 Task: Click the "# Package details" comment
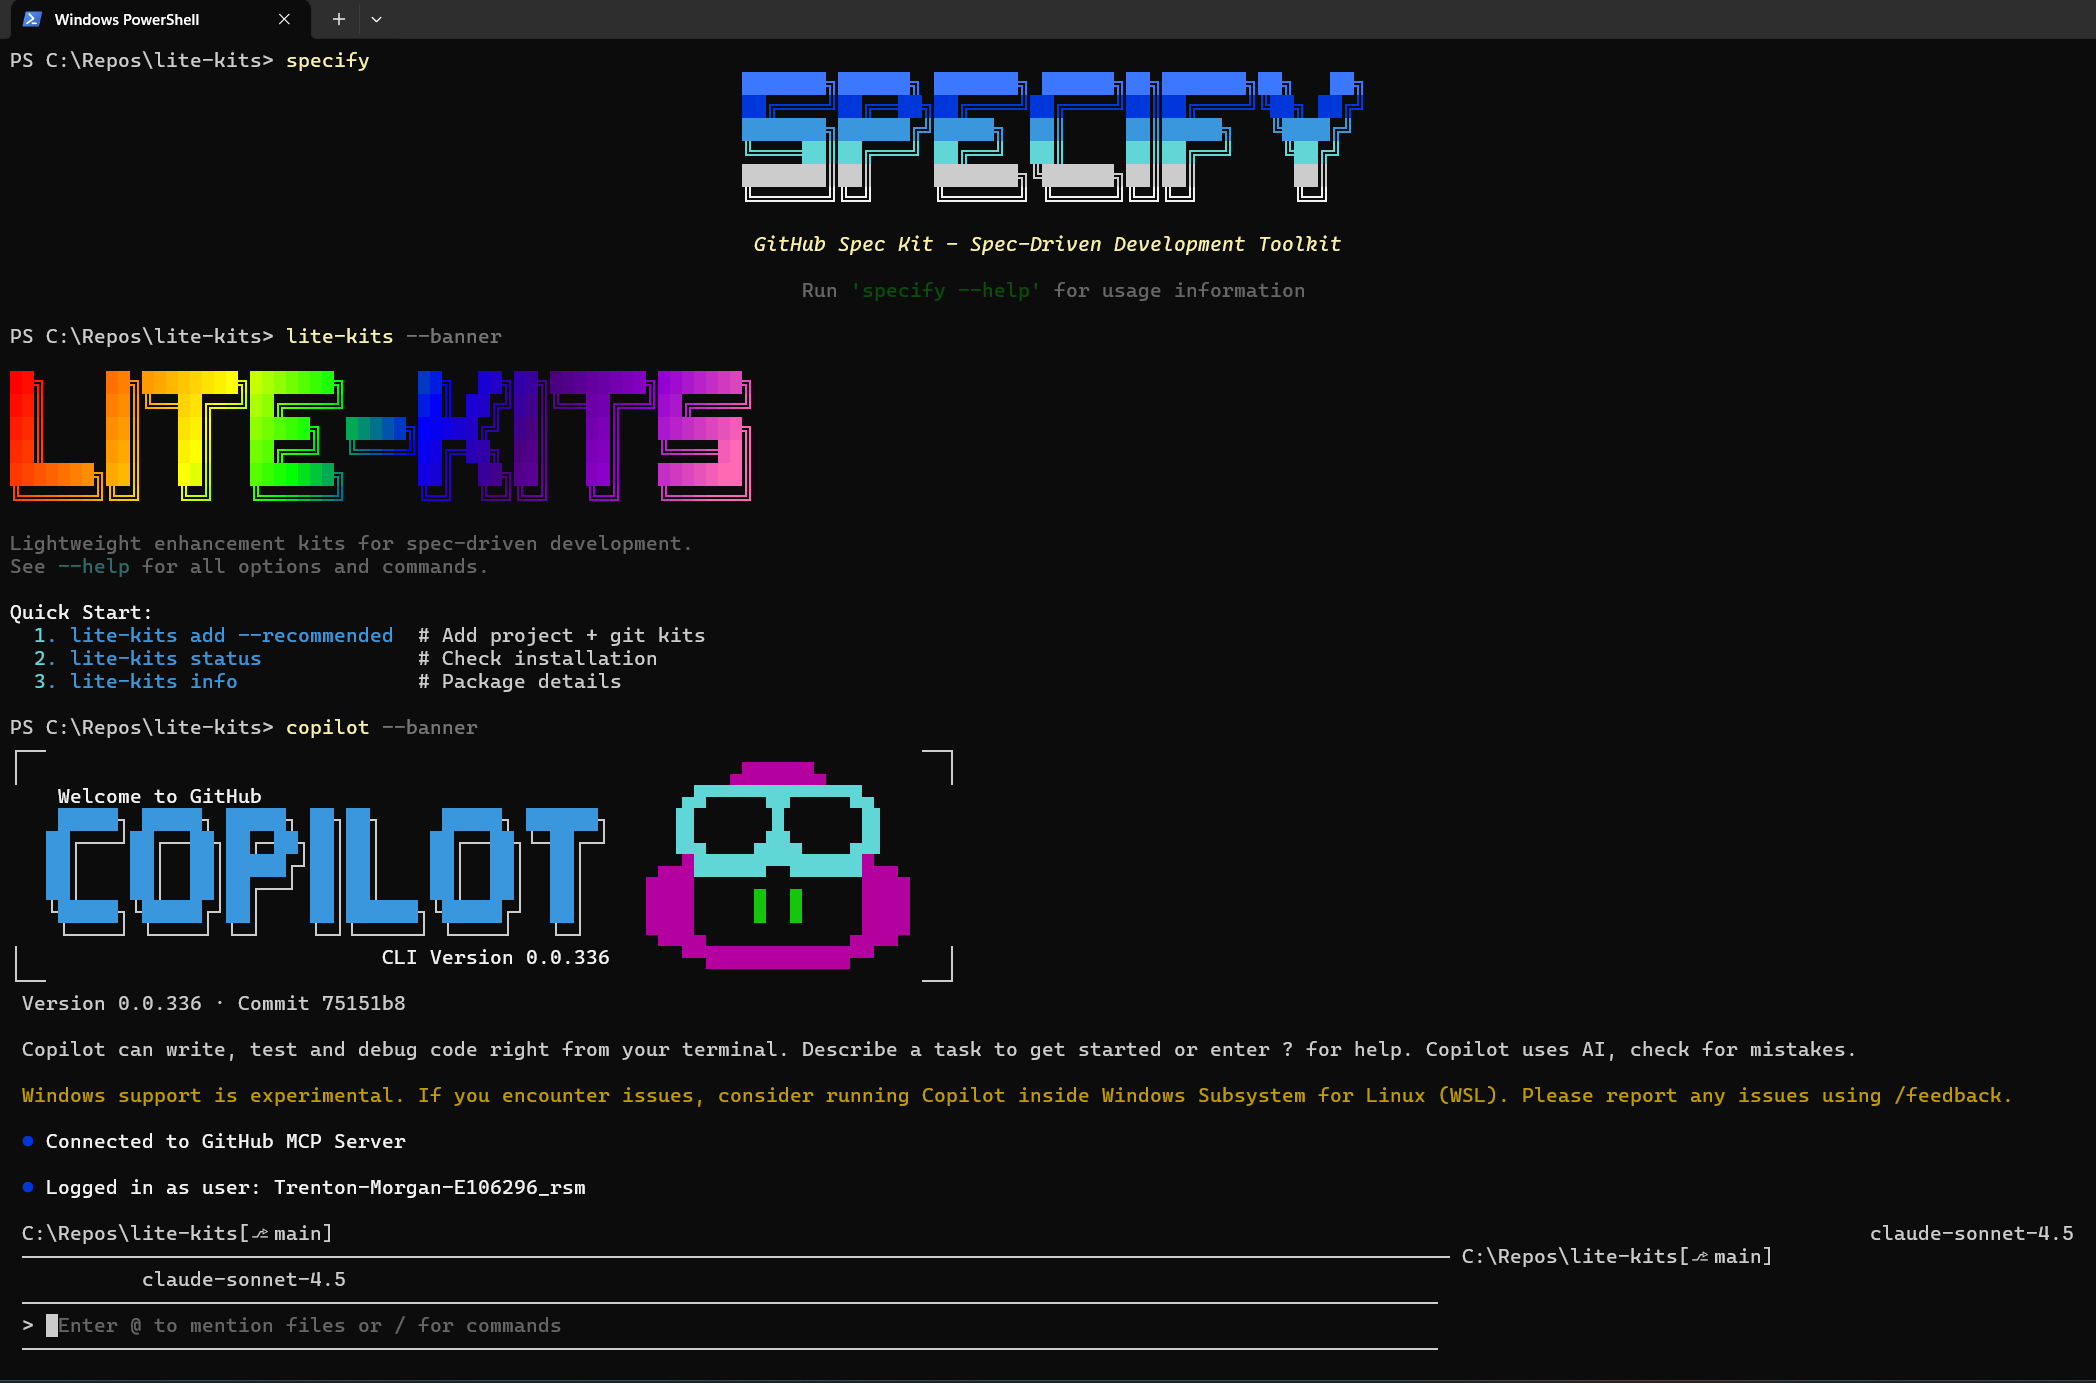(520, 681)
